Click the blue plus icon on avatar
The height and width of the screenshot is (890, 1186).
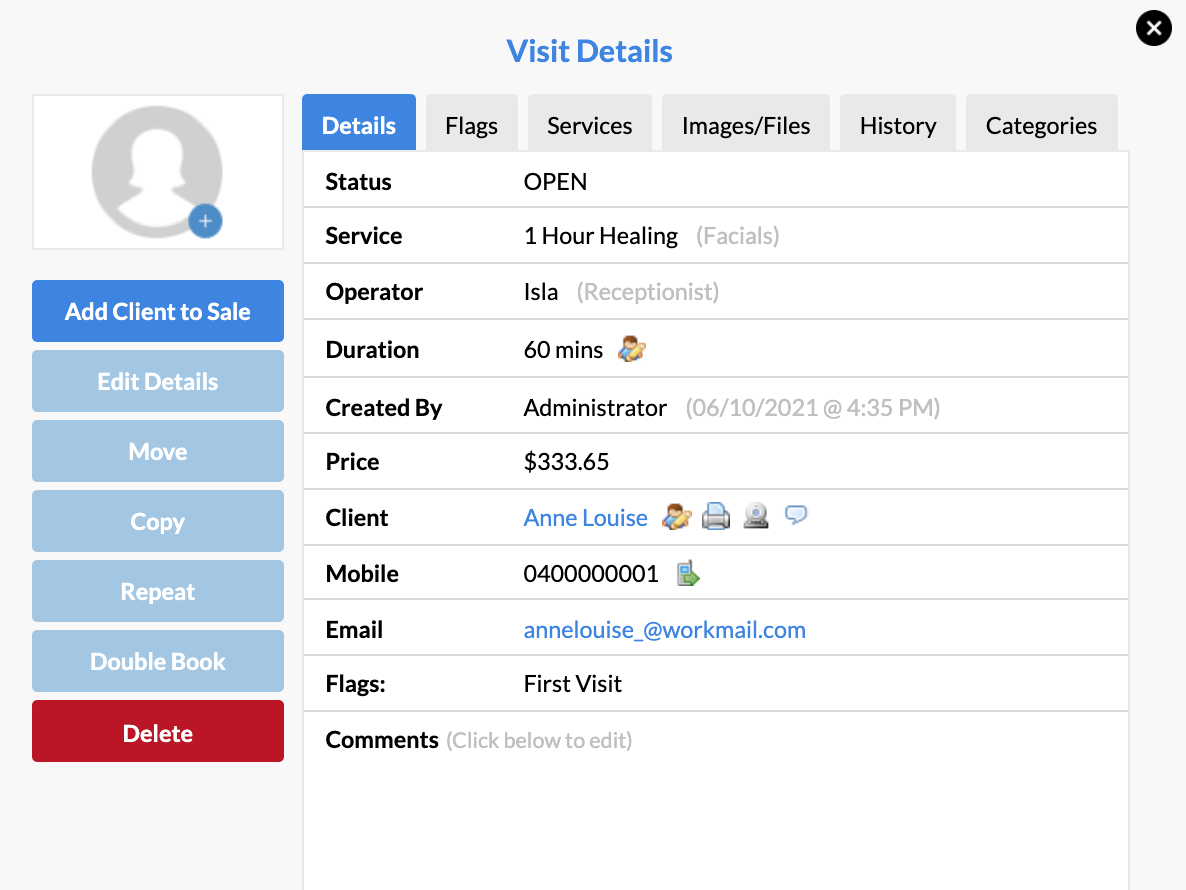tap(205, 221)
